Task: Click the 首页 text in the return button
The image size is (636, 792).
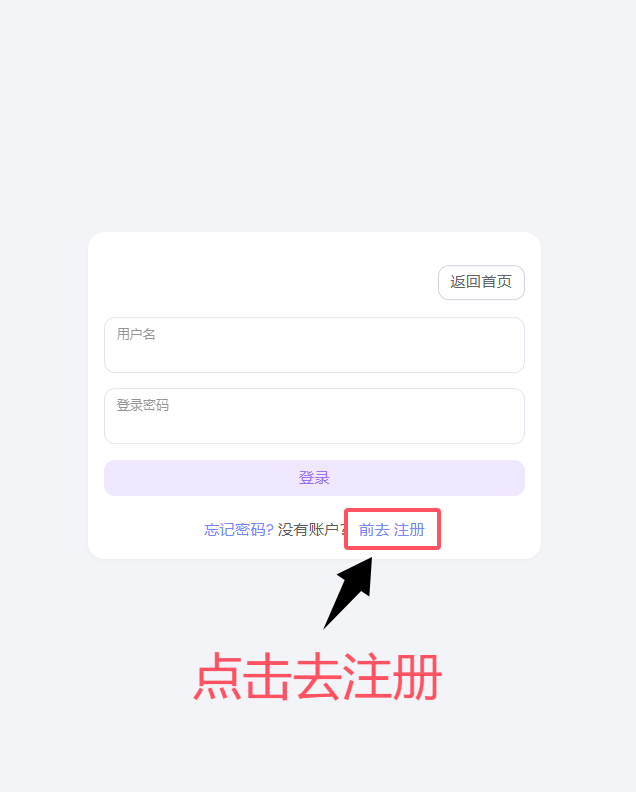Action: [x=497, y=282]
